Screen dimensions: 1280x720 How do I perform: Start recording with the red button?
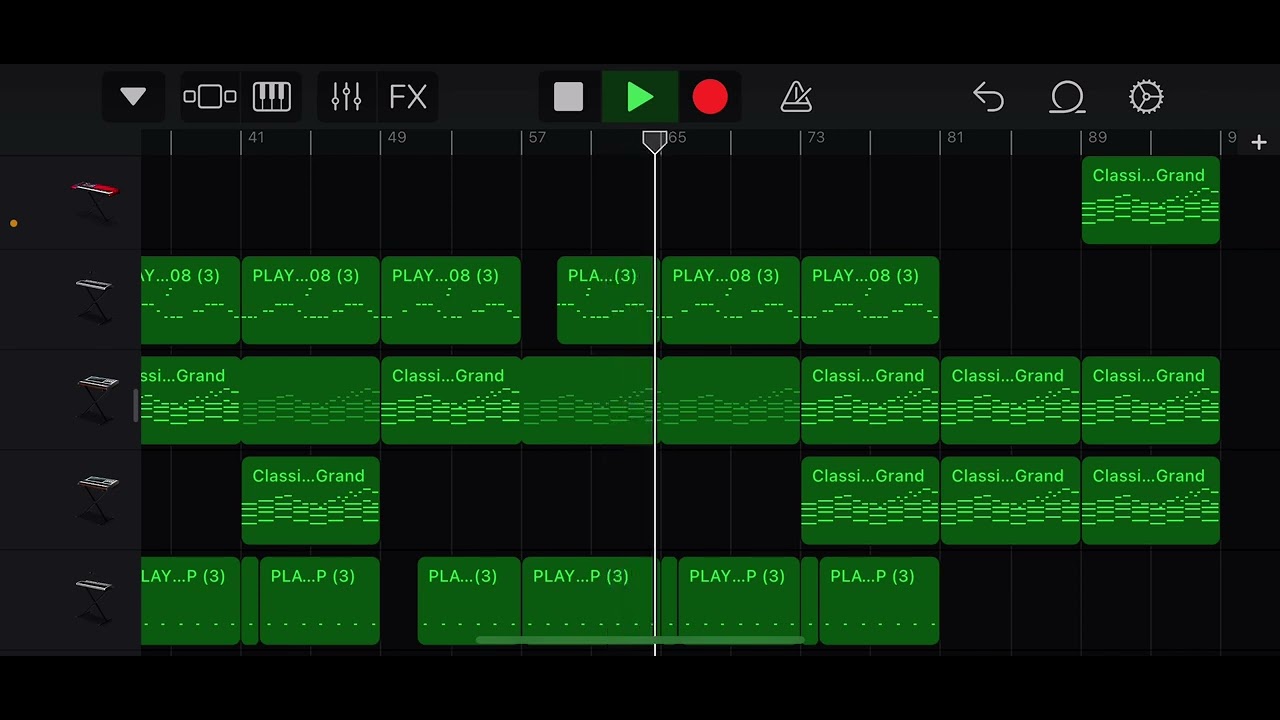click(x=710, y=97)
